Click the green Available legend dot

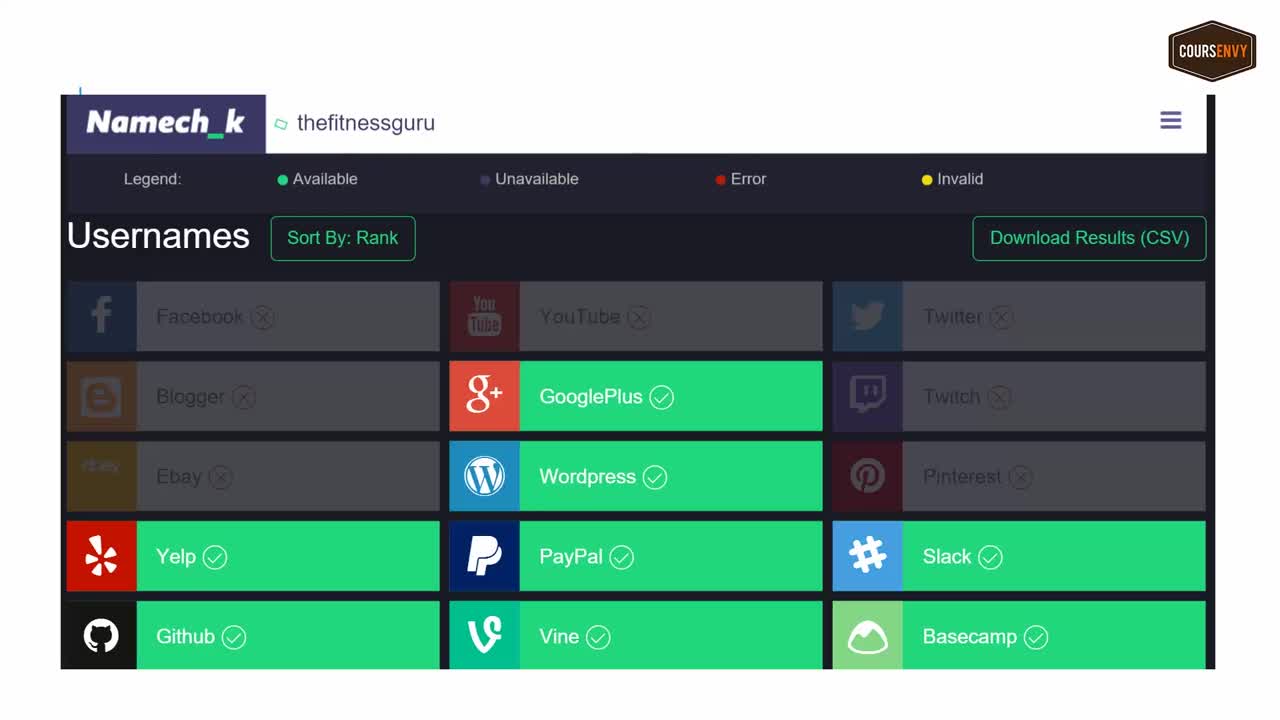282,180
